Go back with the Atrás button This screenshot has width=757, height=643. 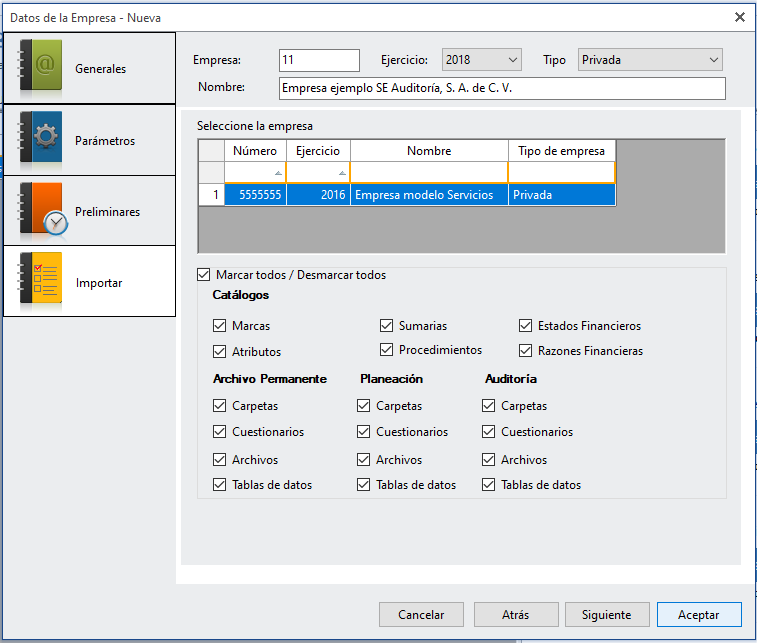pyautogui.click(x=515, y=615)
